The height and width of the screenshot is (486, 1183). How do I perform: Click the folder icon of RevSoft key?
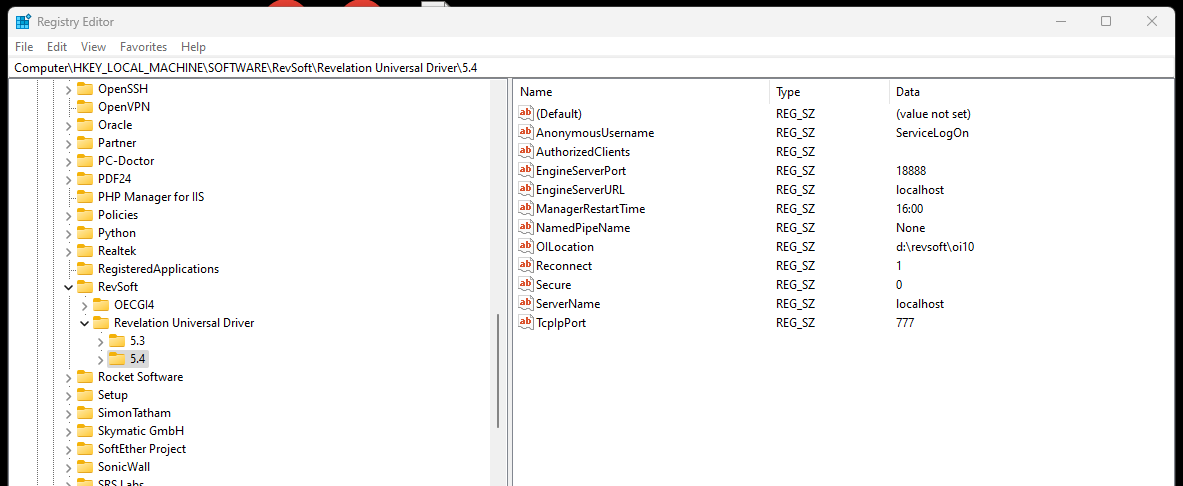coord(84,287)
